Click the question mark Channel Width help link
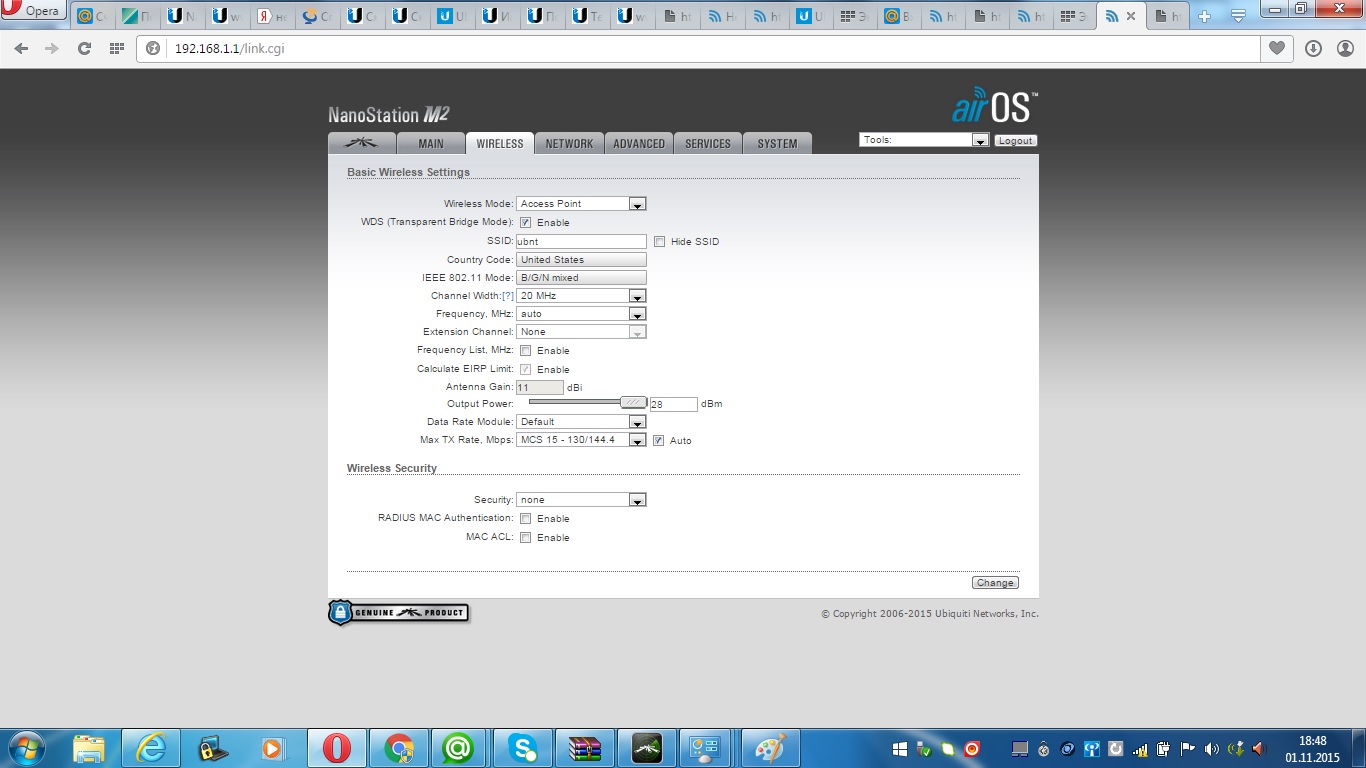This screenshot has width=1366, height=768. coord(508,296)
